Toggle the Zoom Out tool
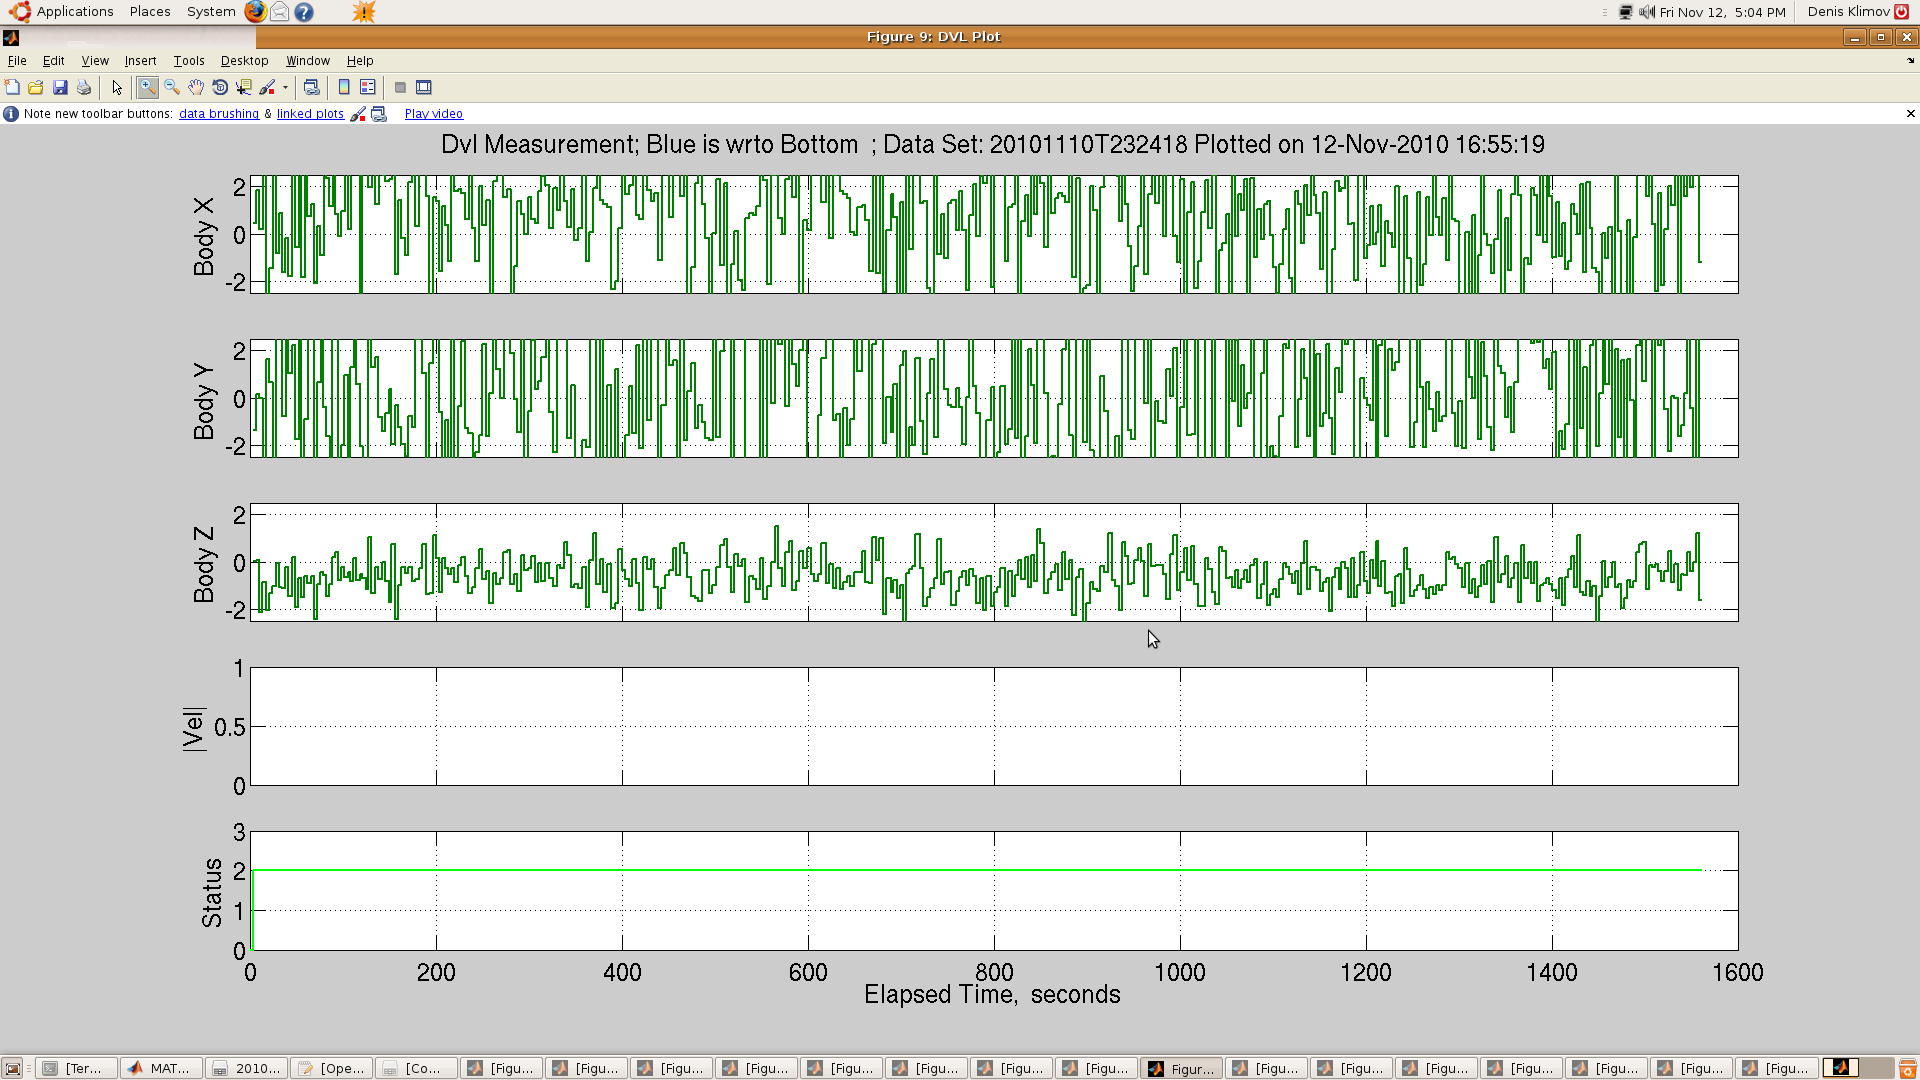Screen dimensions: 1920x1080 (172, 88)
